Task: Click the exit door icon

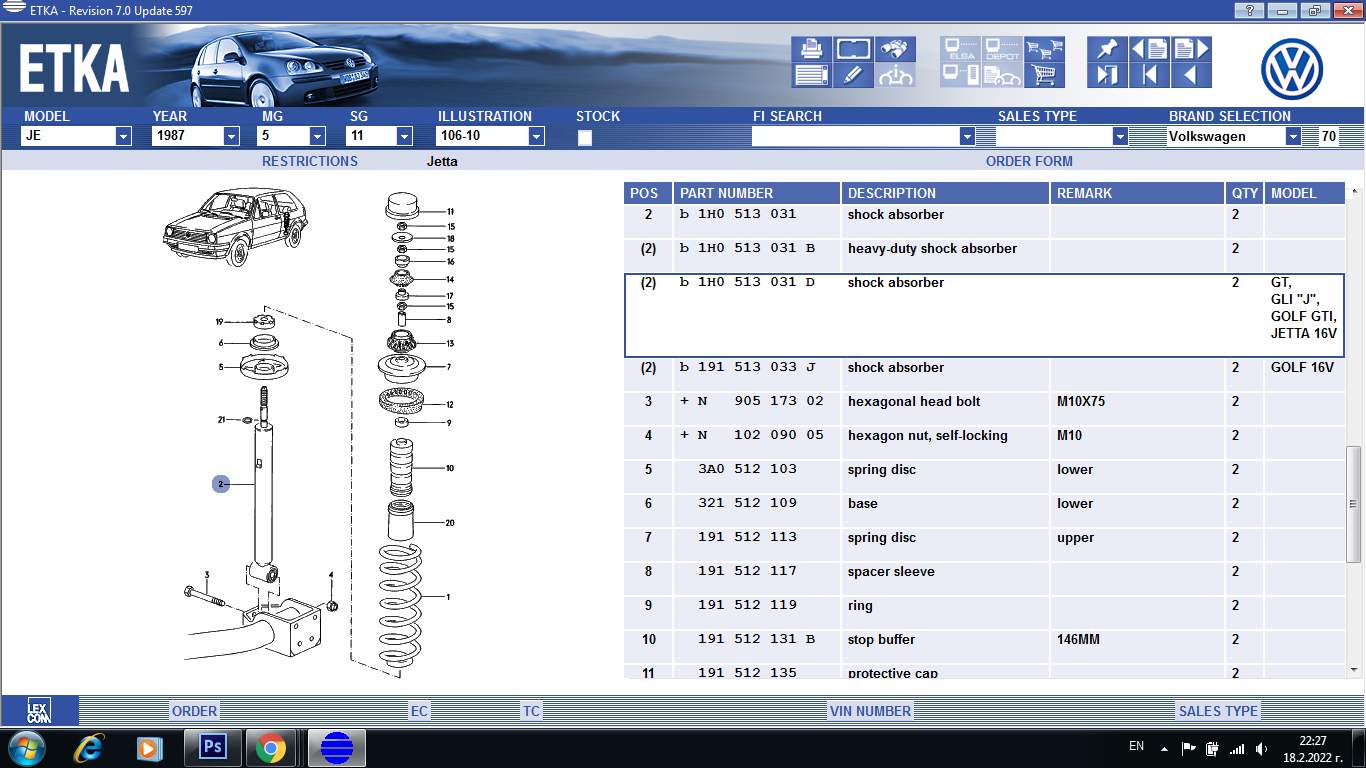Action: [1106, 75]
